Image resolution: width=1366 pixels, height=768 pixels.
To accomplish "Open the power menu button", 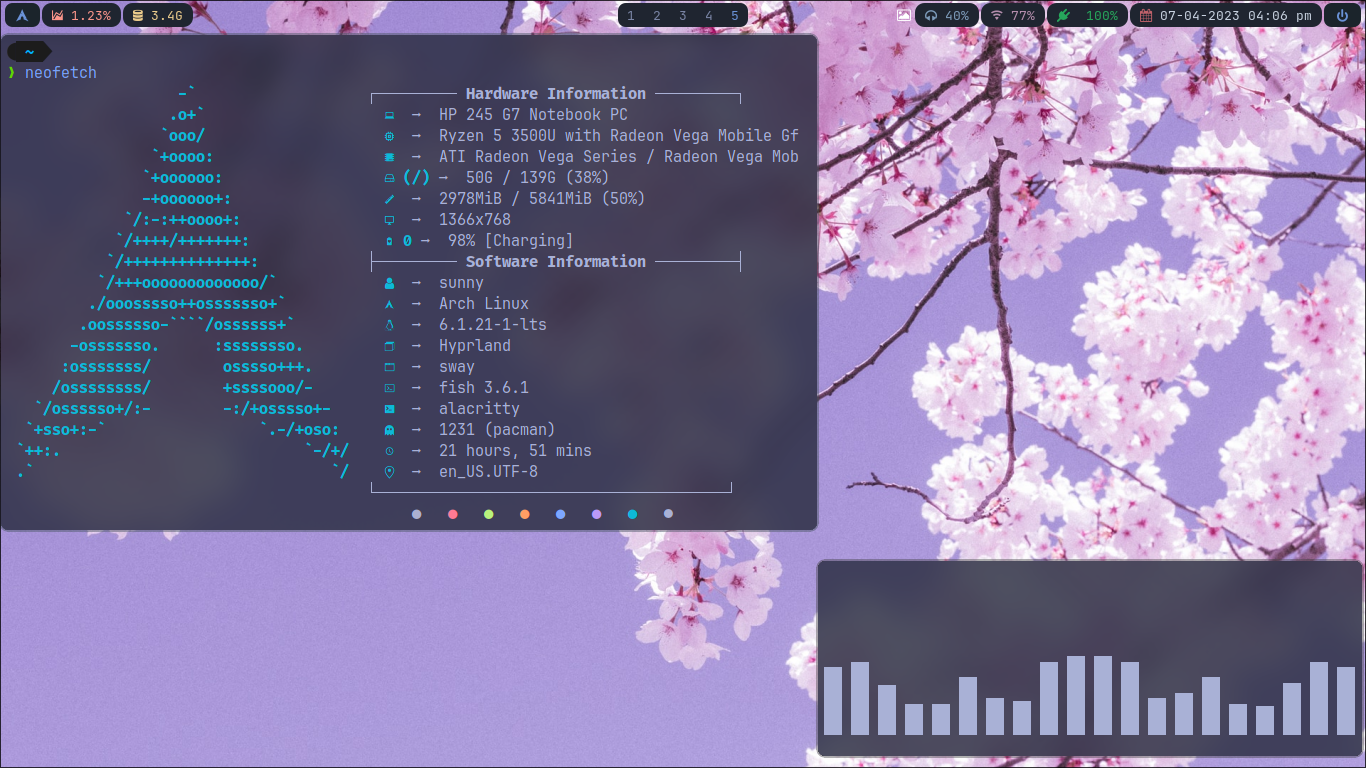I will pyautogui.click(x=1342, y=15).
